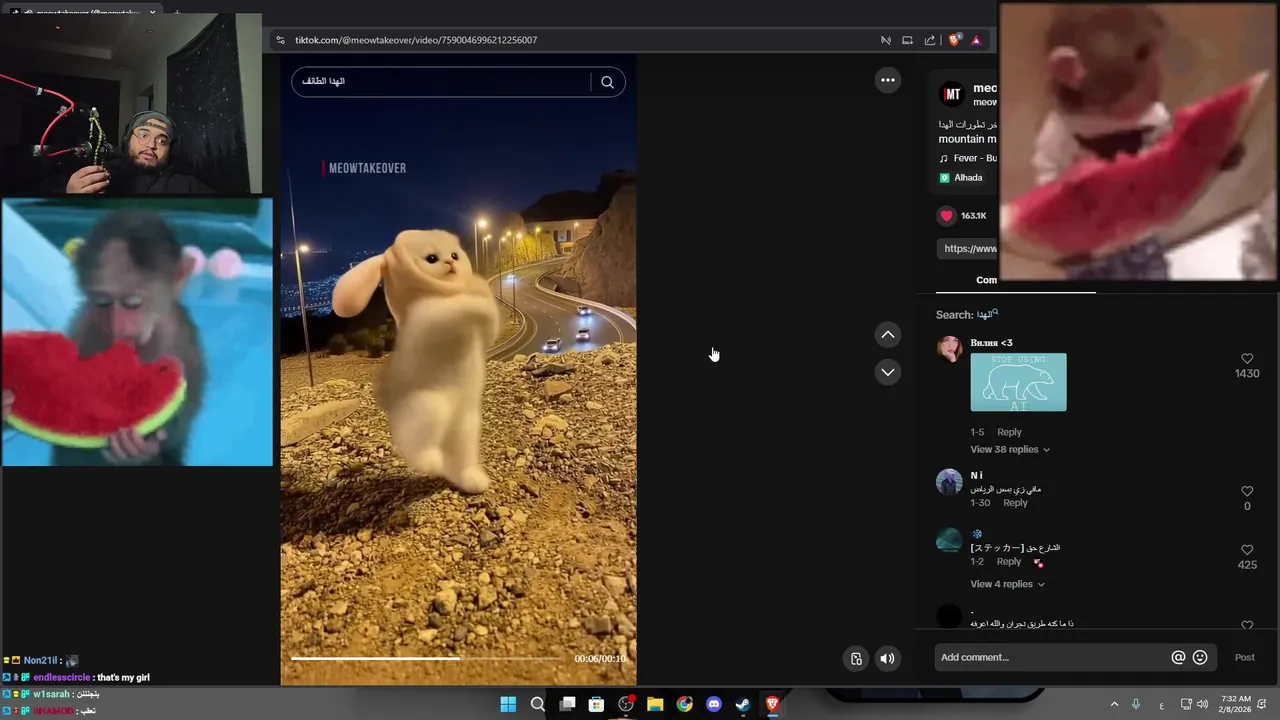Reply to N i comment

(1015, 503)
